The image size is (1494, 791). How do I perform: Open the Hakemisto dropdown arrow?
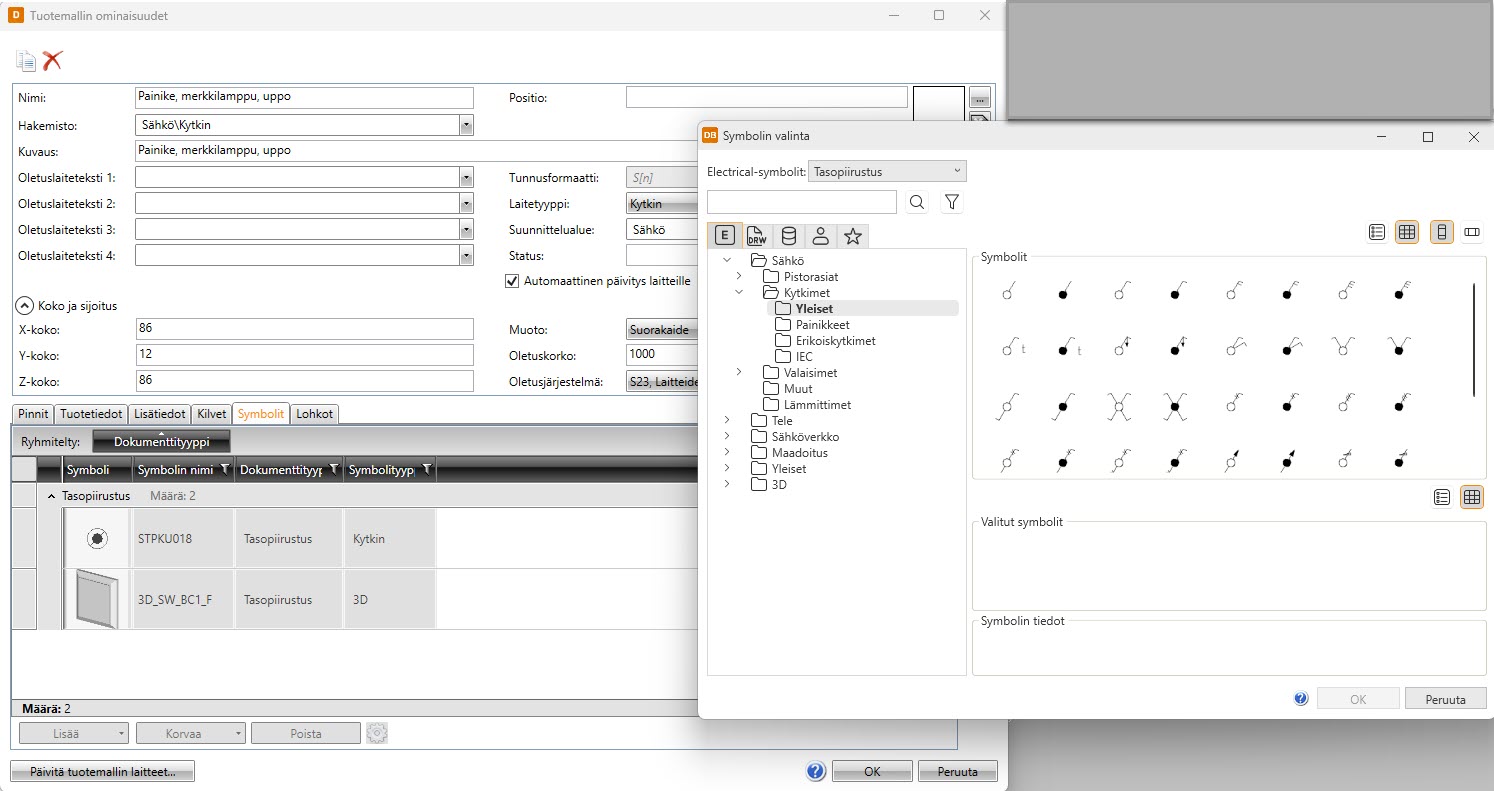click(x=466, y=125)
